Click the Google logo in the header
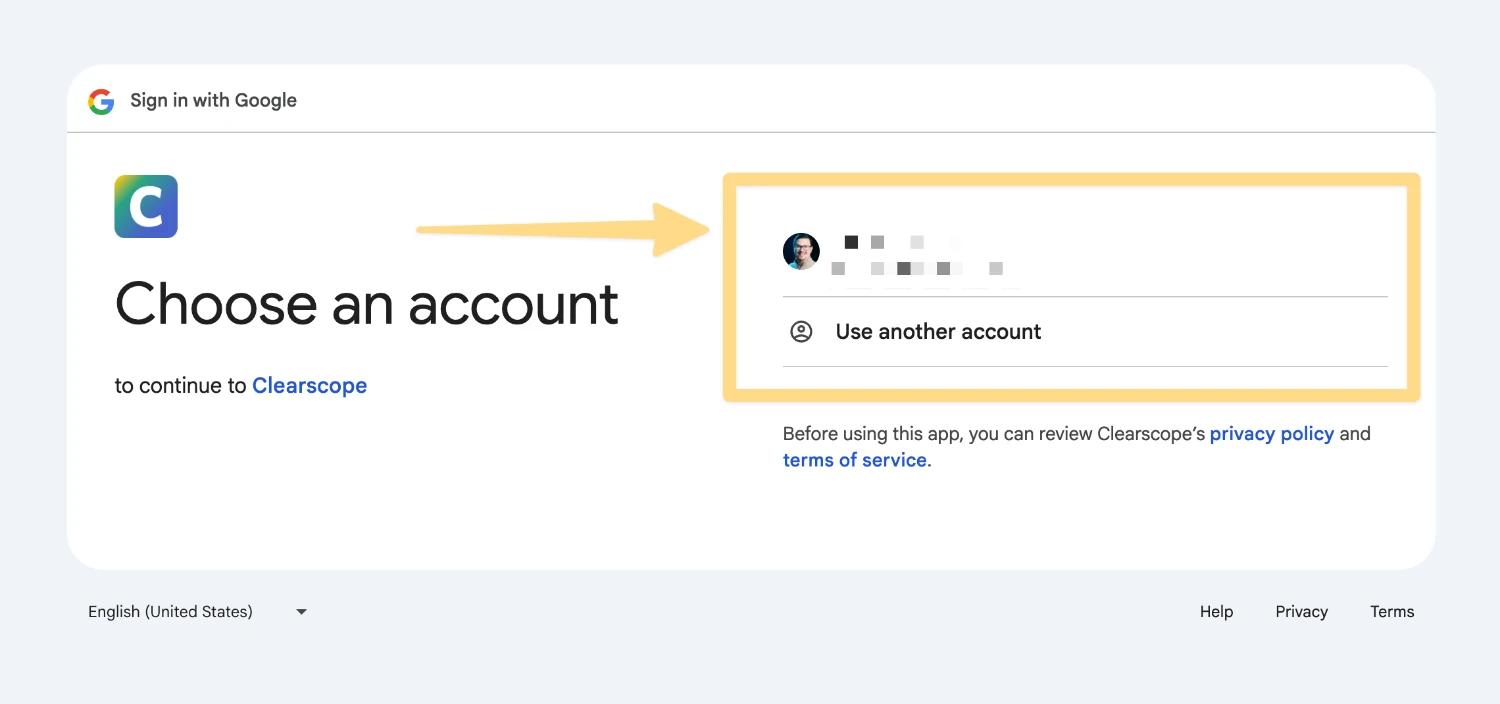1500x704 pixels. point(101,101)
